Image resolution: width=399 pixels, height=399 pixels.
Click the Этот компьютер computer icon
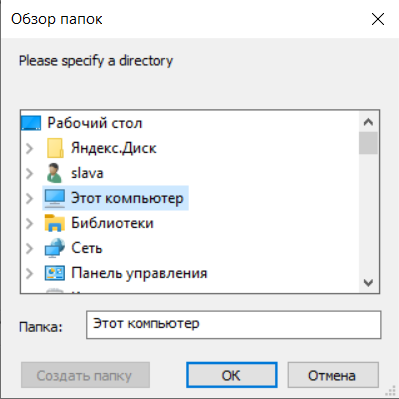[55, 198]
